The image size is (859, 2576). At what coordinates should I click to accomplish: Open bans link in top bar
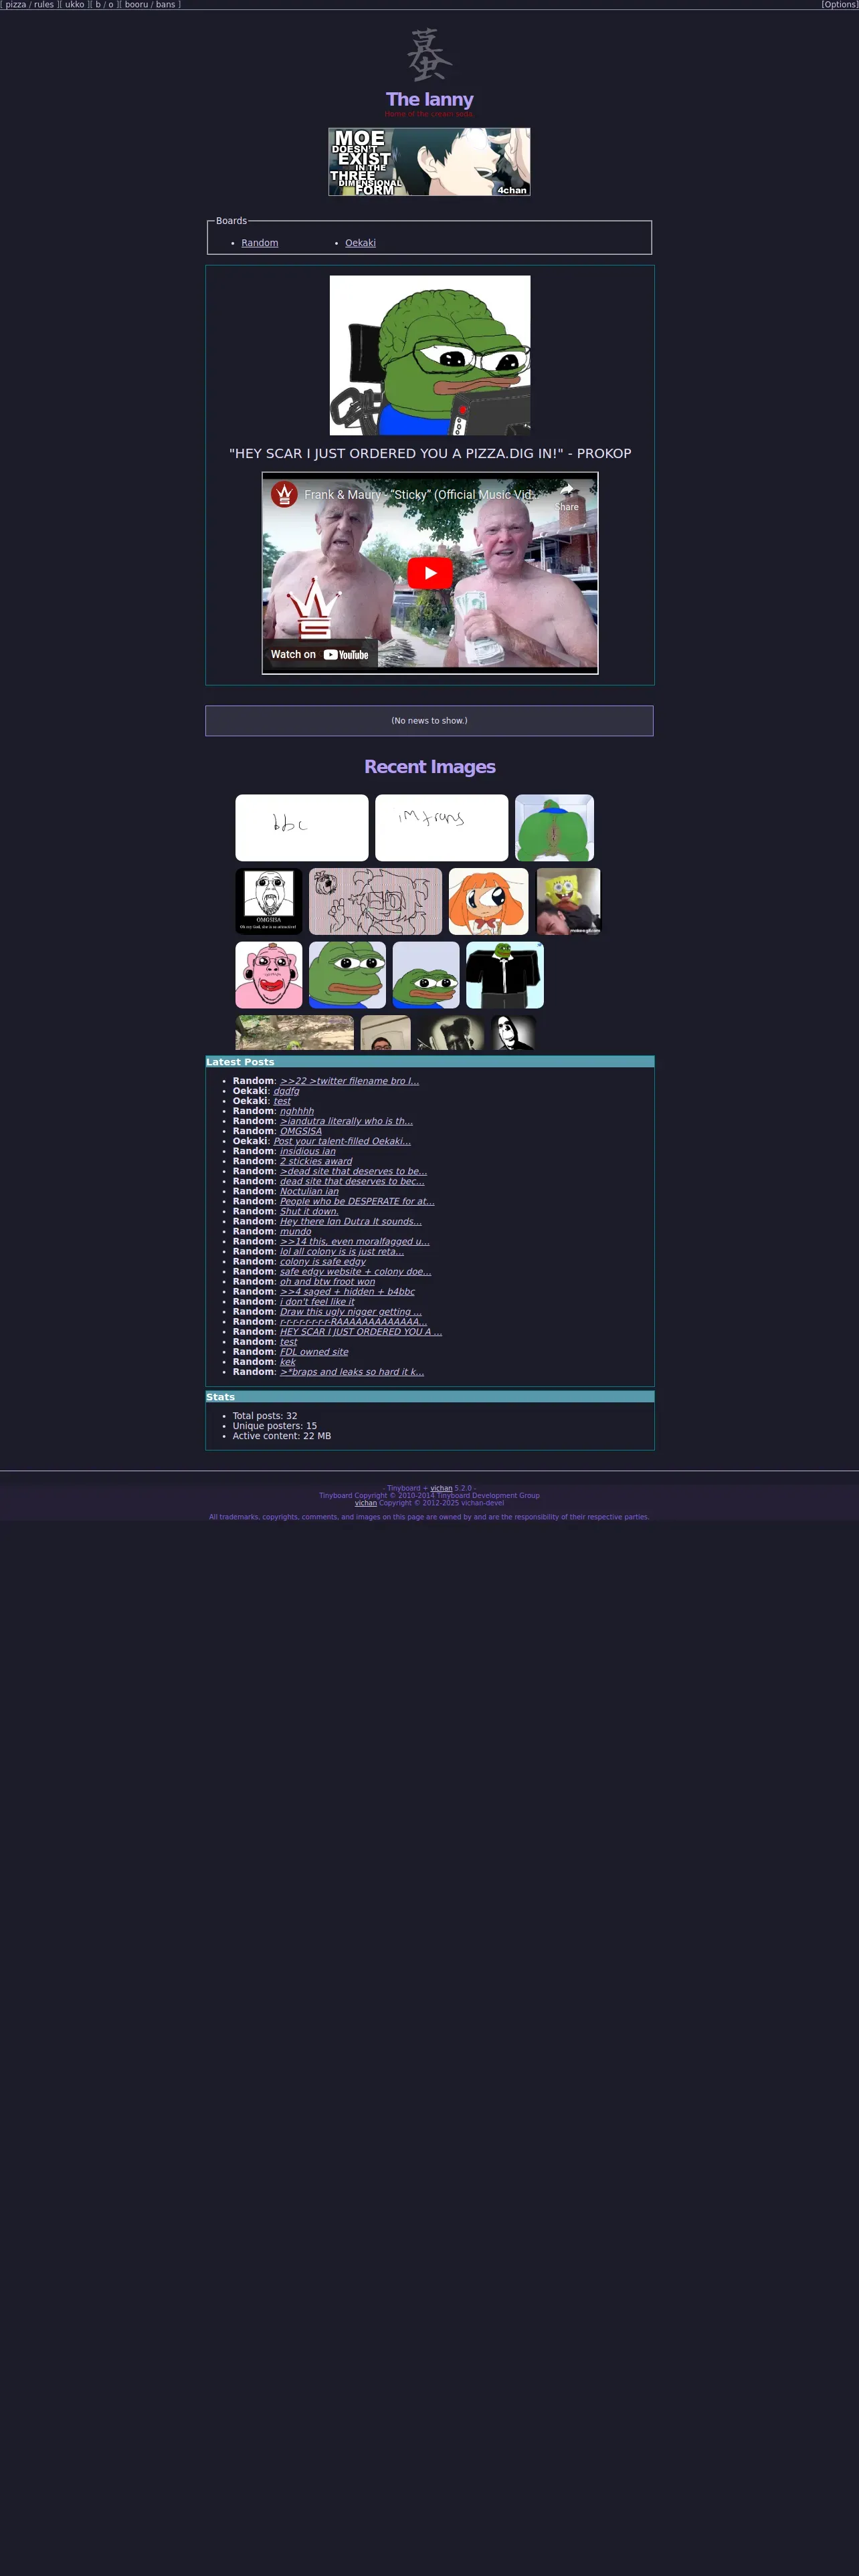[x=166, y=5]
